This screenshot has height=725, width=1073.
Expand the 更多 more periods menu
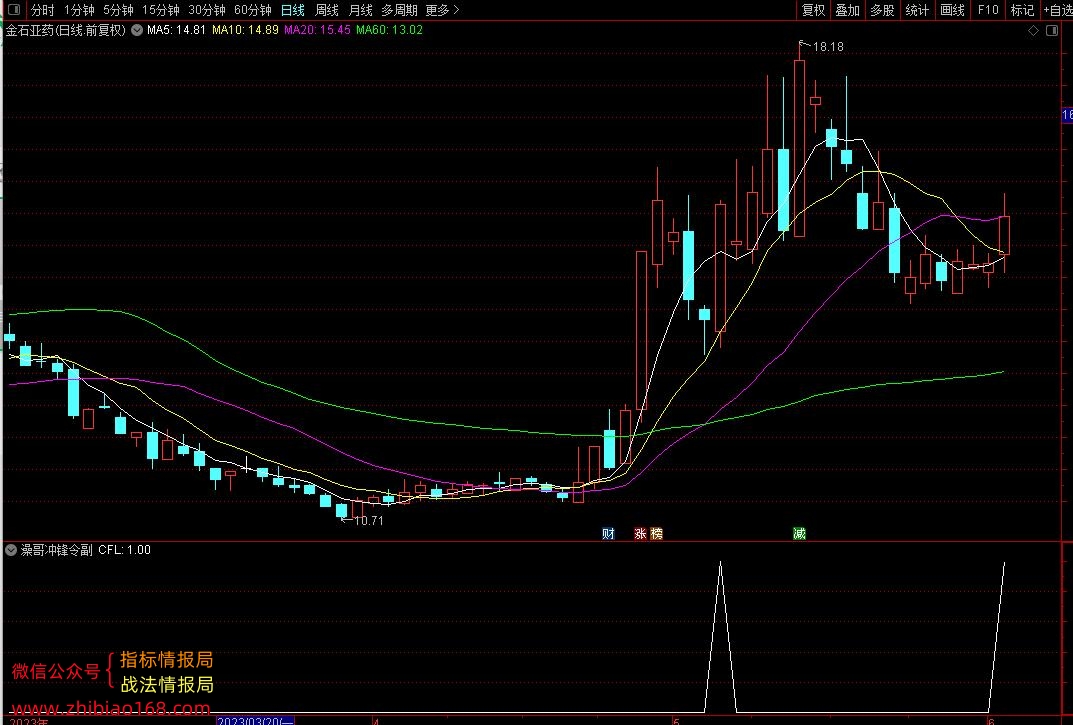pyautogui.click(x=442, y=10)
